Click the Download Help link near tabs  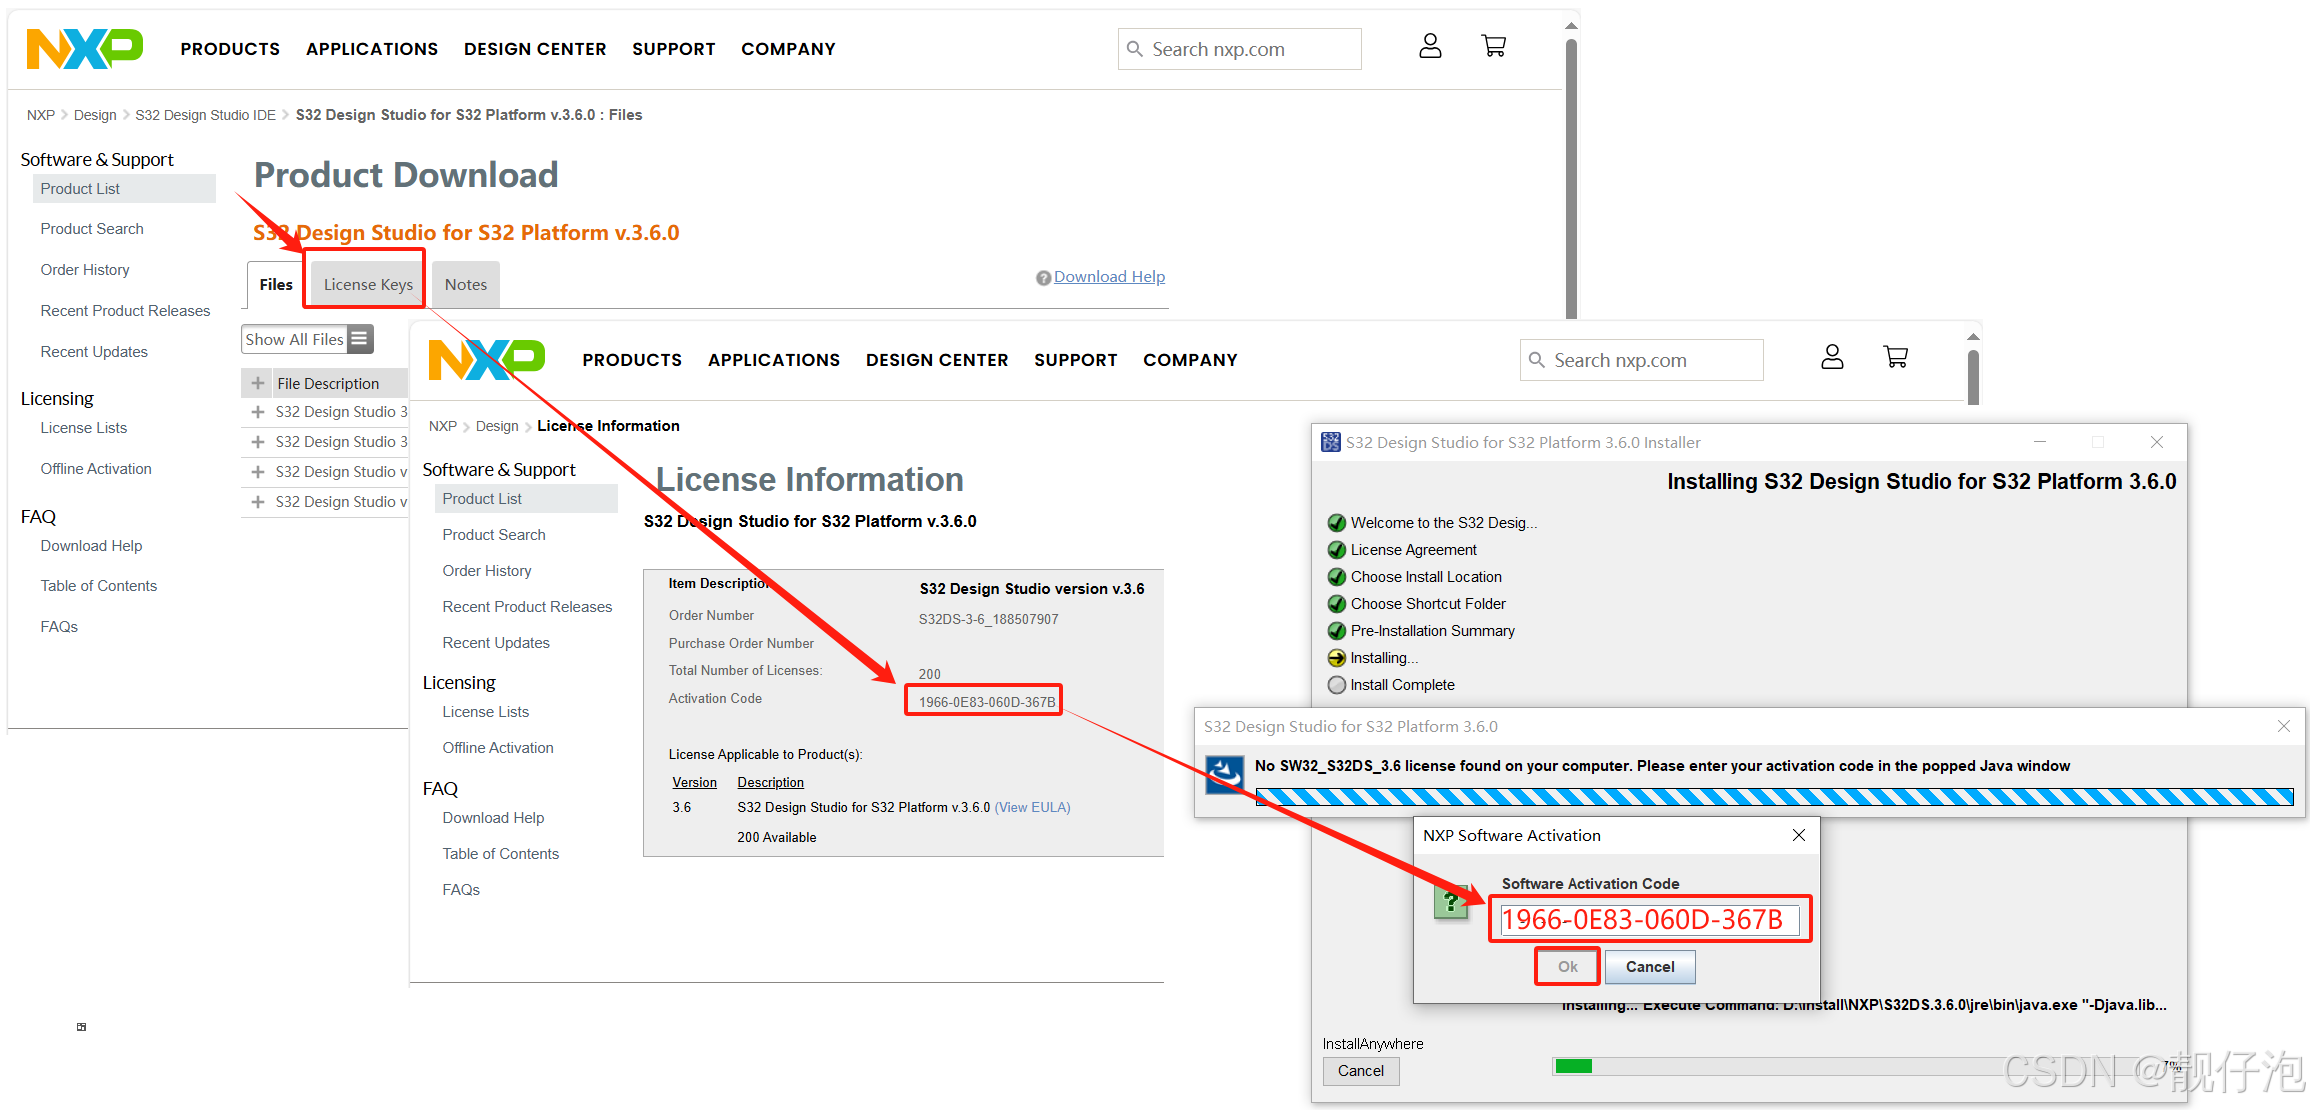1109,277
